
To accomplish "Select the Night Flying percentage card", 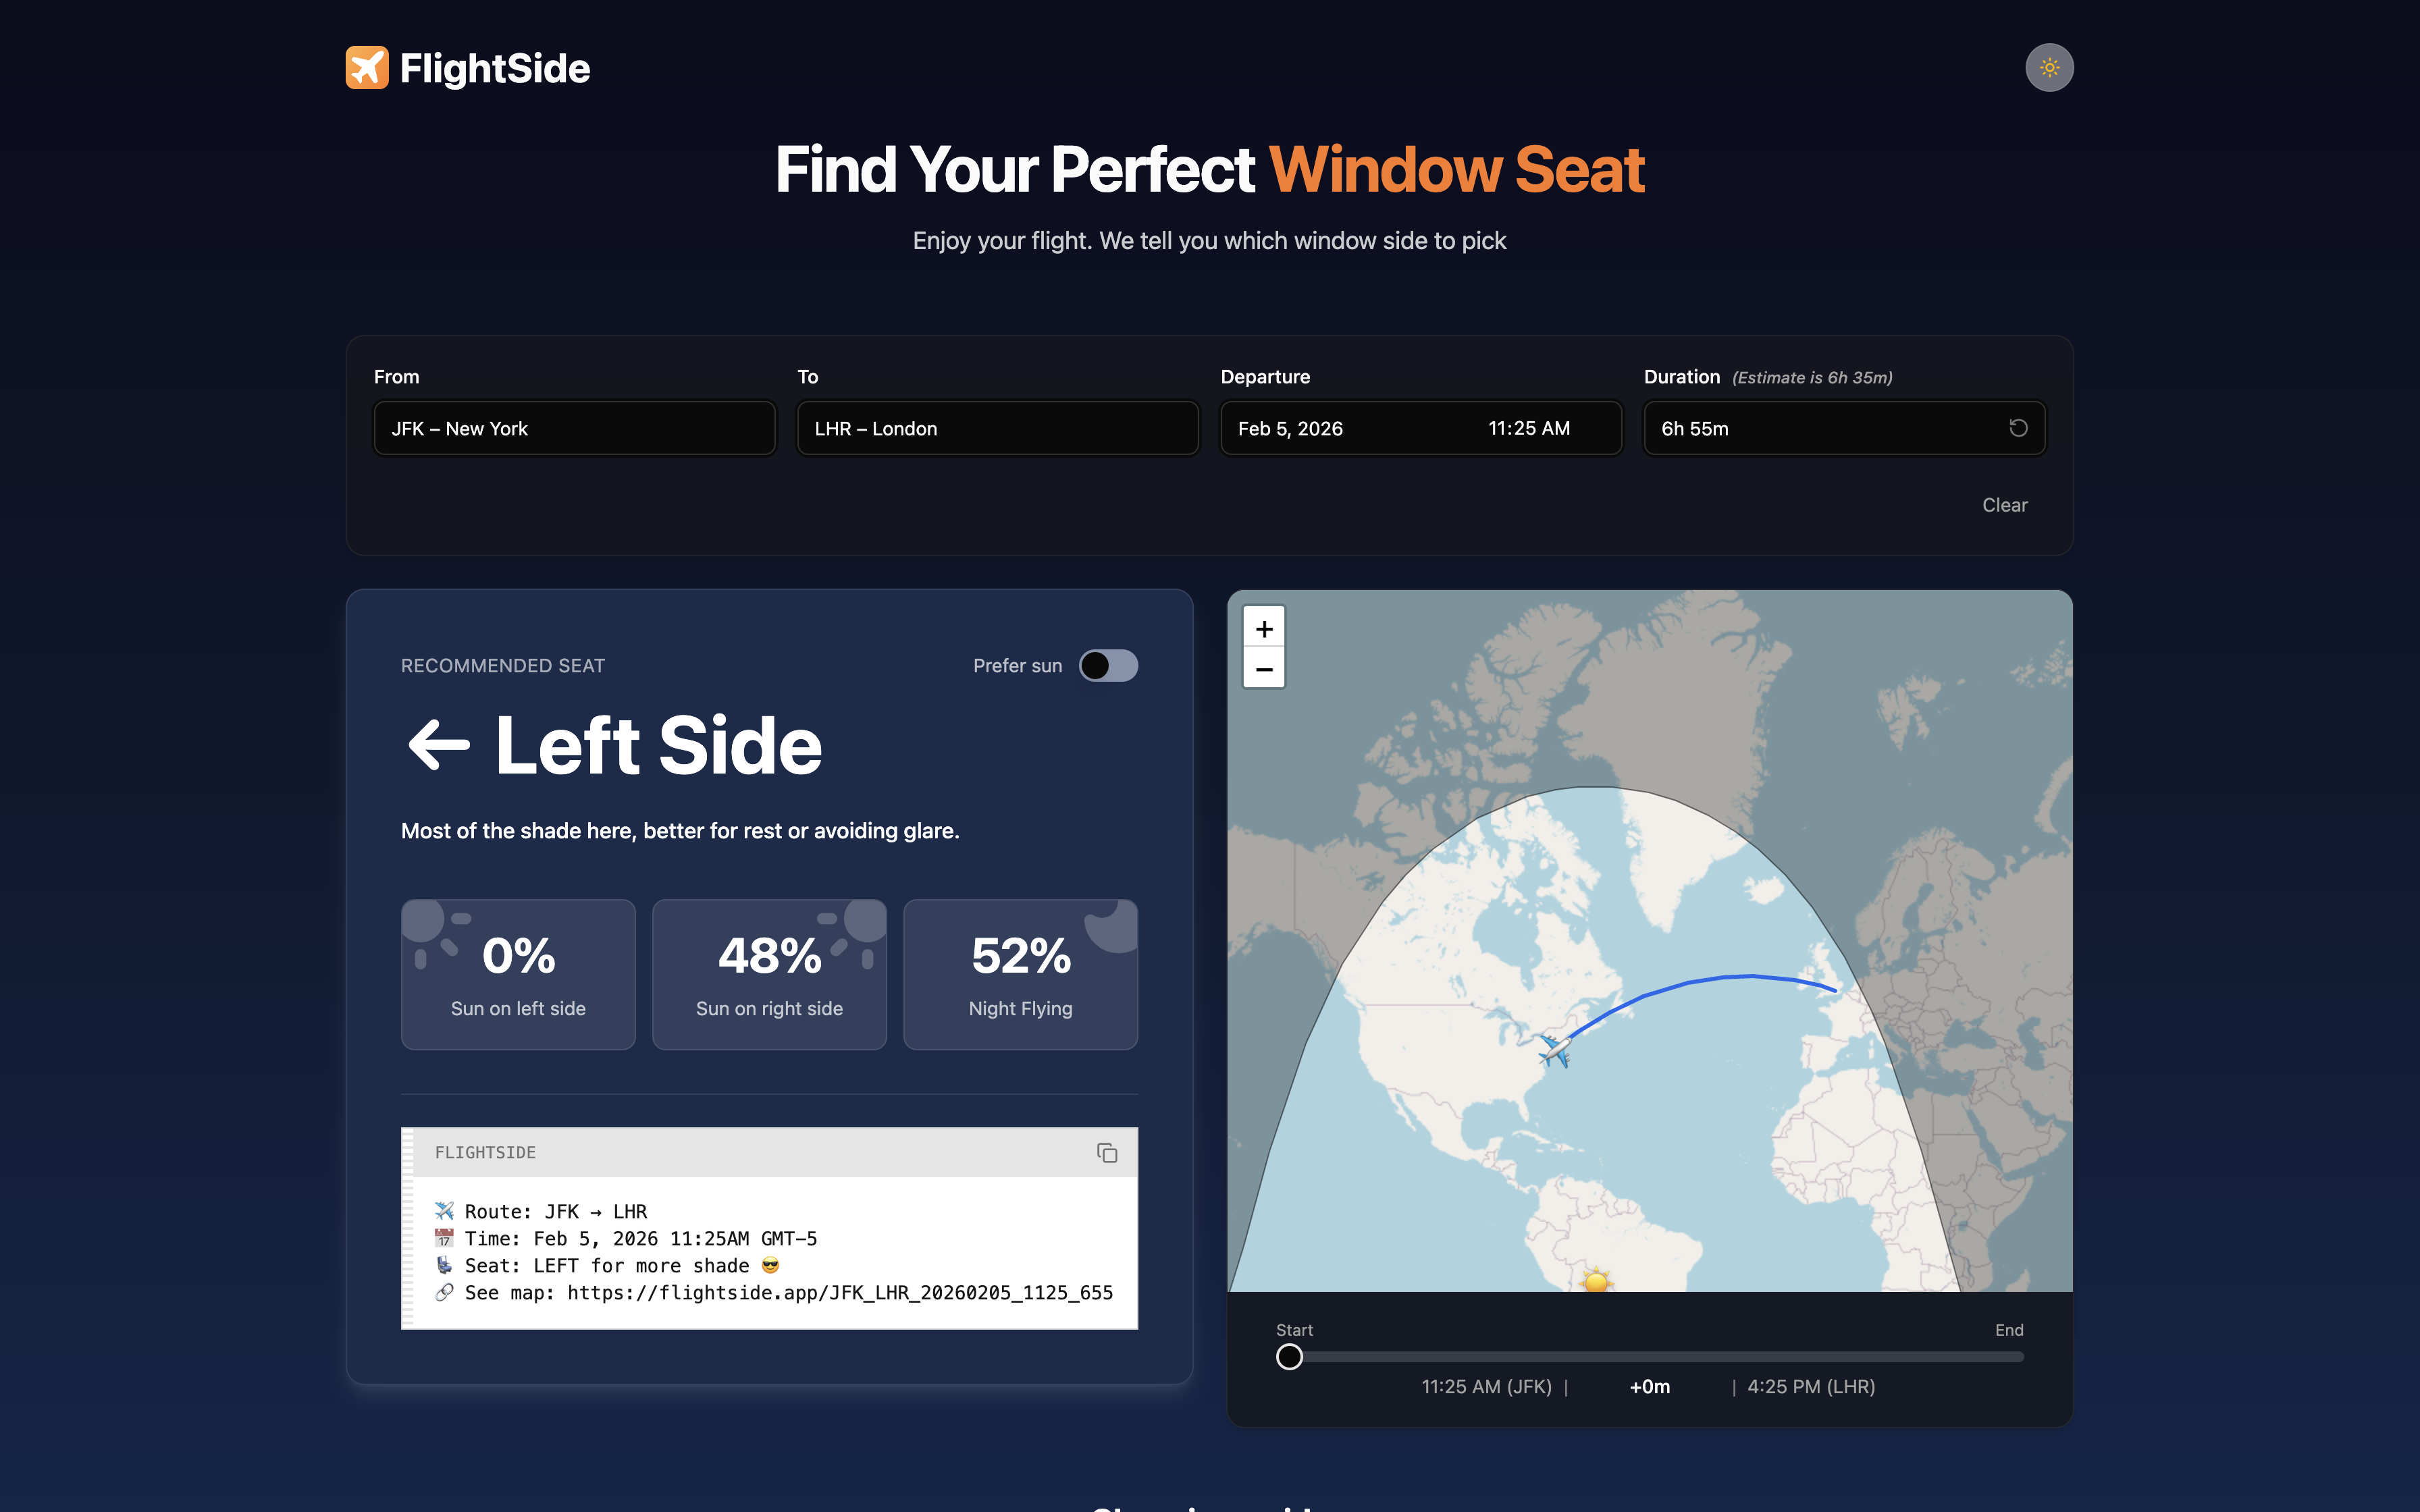I will point(1020,974).
